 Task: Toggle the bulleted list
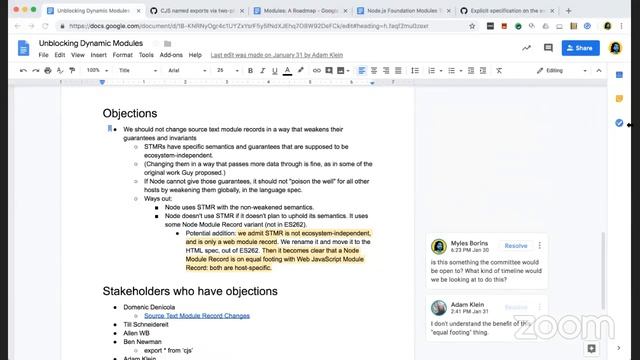pos(451,71)
